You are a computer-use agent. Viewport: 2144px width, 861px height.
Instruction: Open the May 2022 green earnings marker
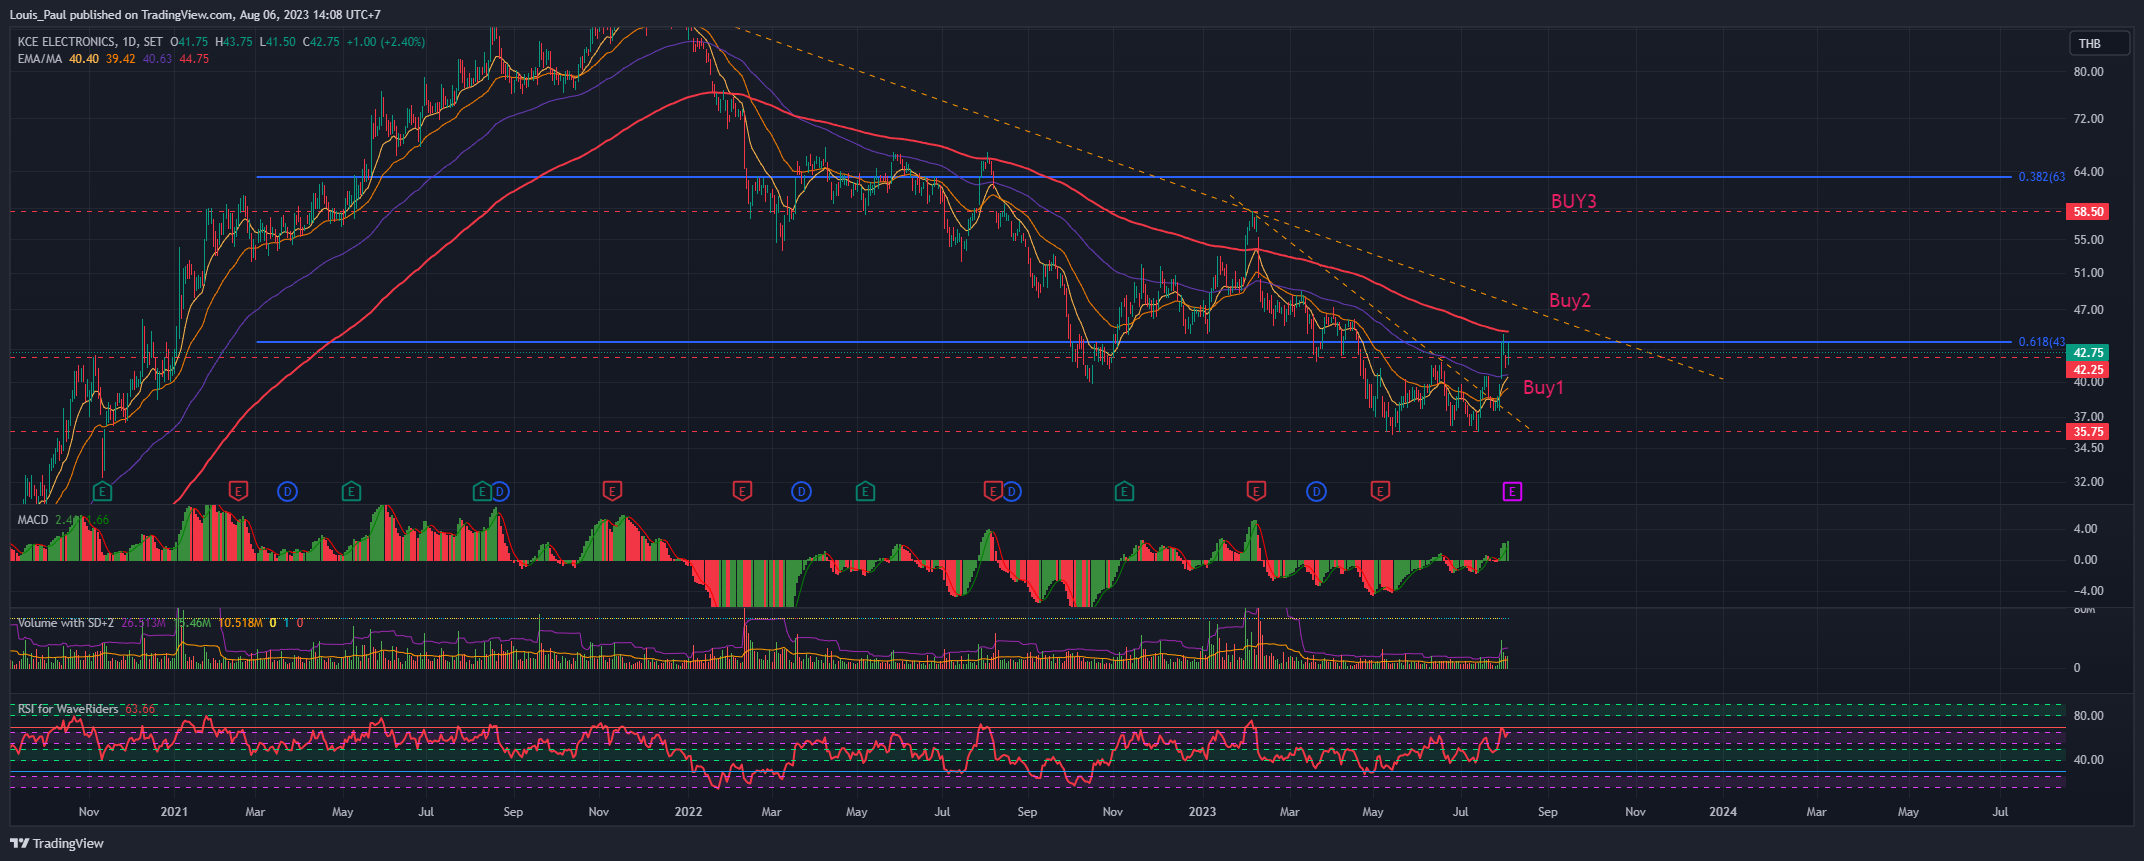coord(865,491)
